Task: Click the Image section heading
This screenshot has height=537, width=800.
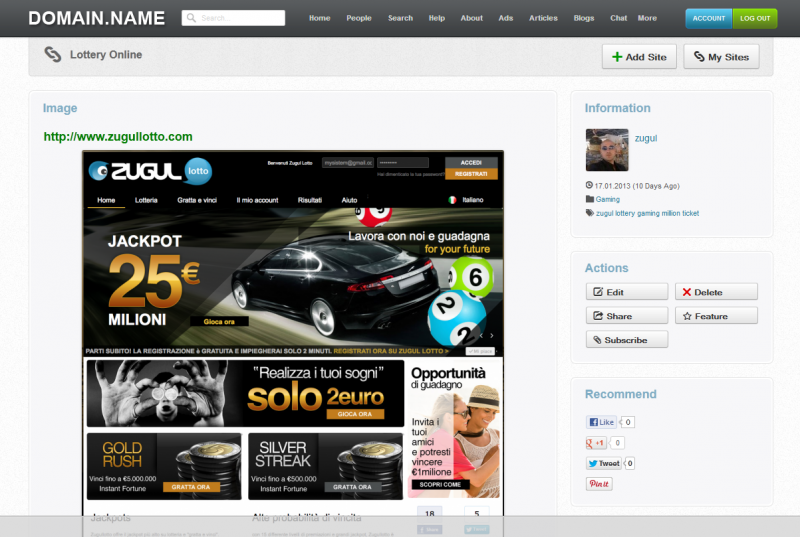Action: coord(60,108)
